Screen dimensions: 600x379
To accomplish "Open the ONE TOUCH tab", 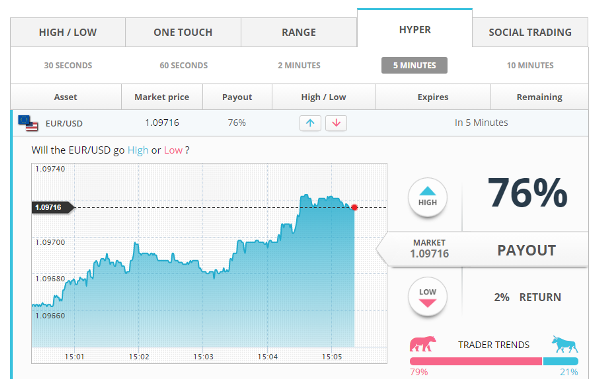I will click(183, 32).
